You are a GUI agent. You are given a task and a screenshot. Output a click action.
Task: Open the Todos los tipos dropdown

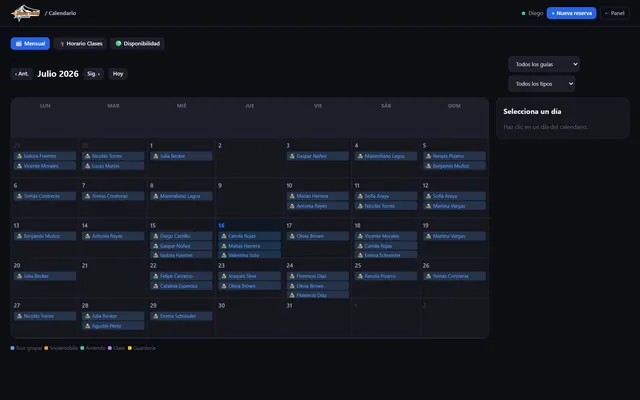click(542, 84)
